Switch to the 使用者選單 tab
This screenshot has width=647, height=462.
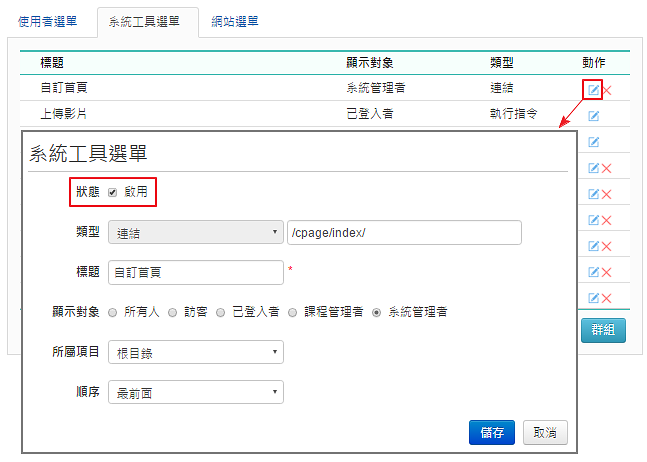(47, 21)
